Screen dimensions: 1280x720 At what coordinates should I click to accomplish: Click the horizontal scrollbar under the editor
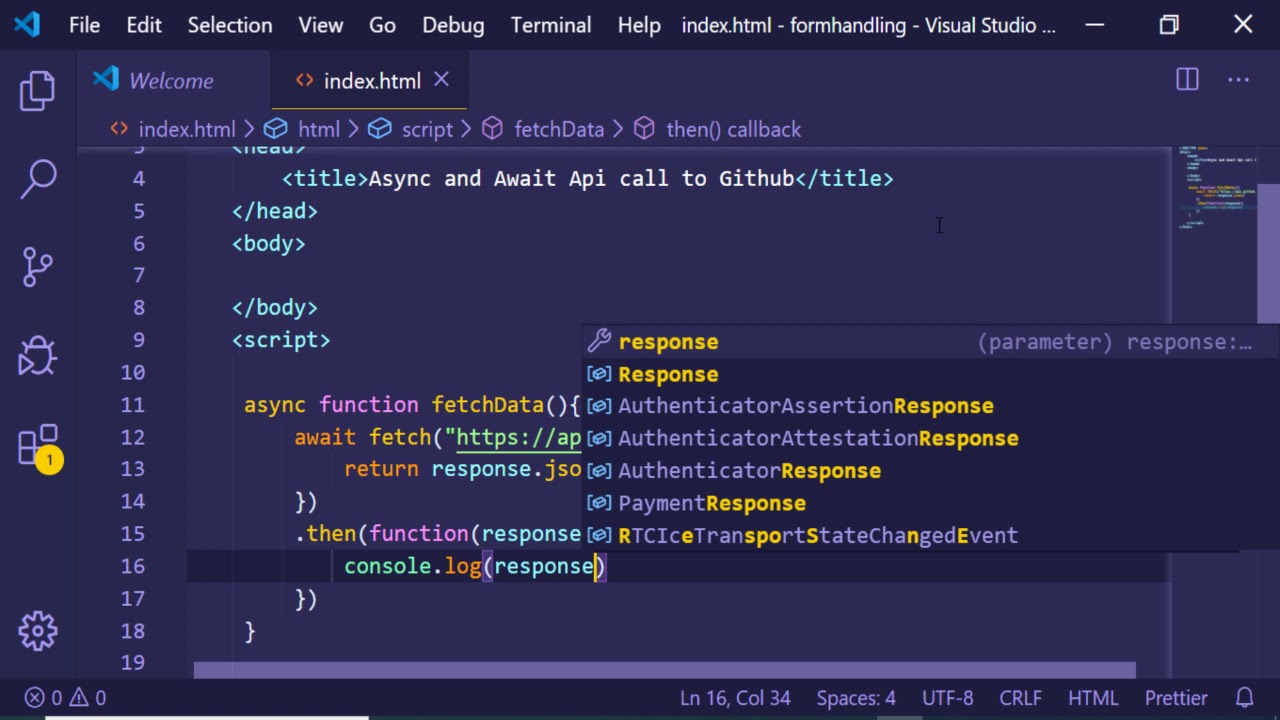tap(664, 670)
